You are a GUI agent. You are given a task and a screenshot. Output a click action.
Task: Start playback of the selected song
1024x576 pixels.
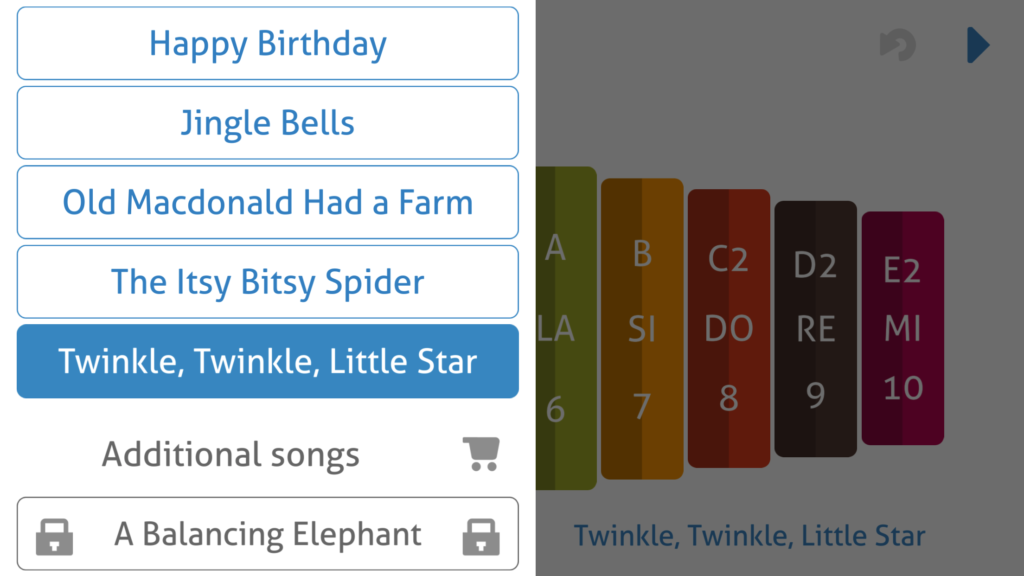click(x=977, y=45)
